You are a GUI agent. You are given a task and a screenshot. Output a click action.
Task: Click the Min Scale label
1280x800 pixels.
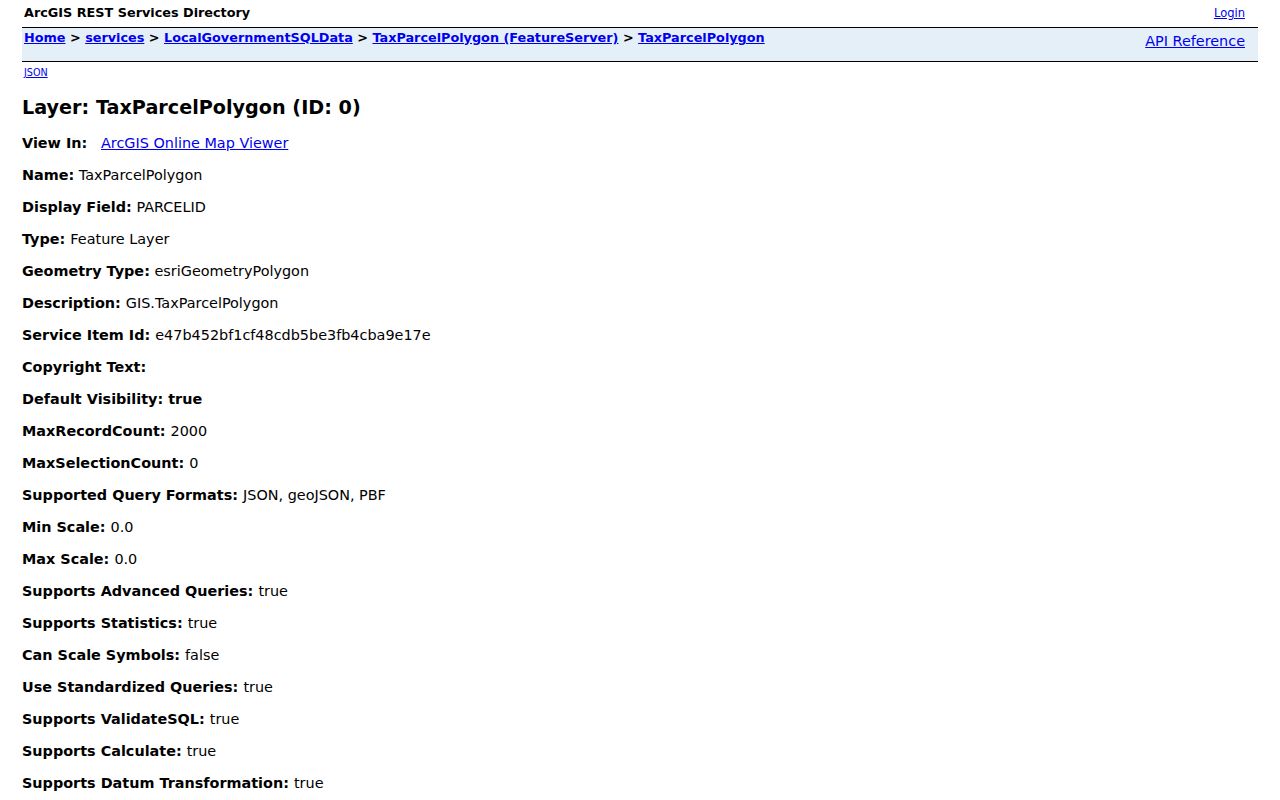pyautogui.click(x=64, y=527)
